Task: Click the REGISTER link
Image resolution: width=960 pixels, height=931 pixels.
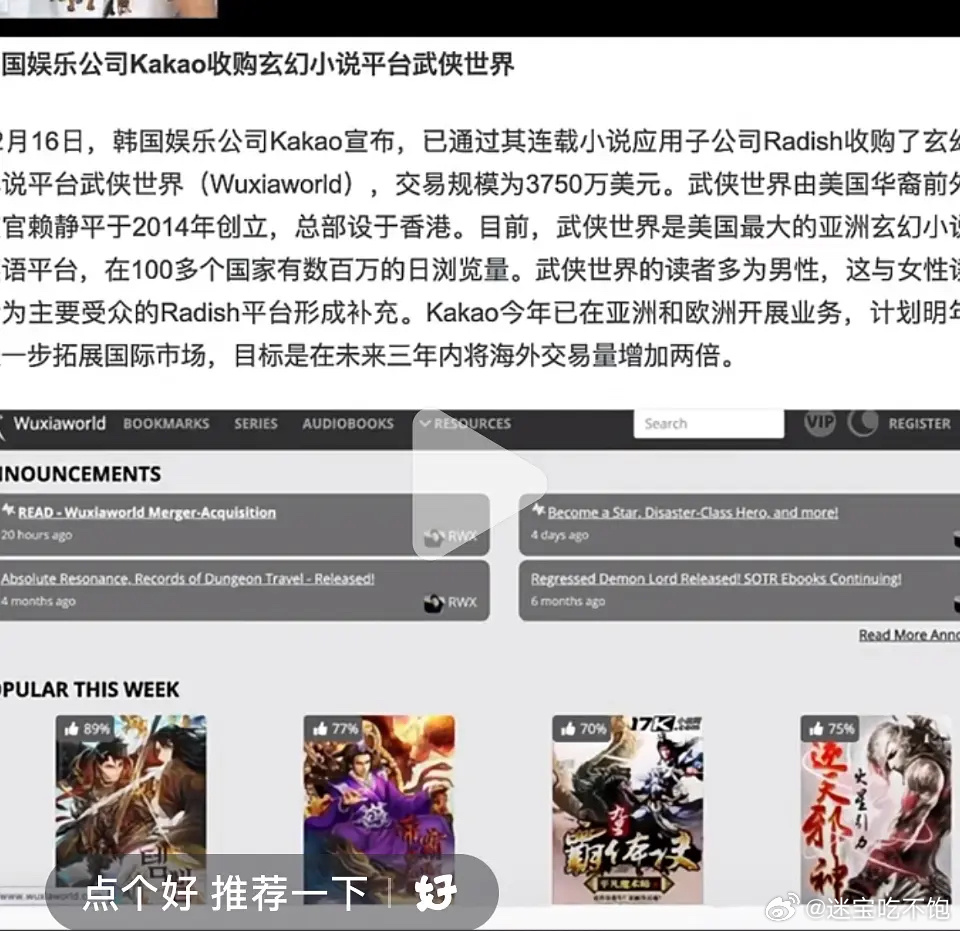Action: click(x=920, y=424)
